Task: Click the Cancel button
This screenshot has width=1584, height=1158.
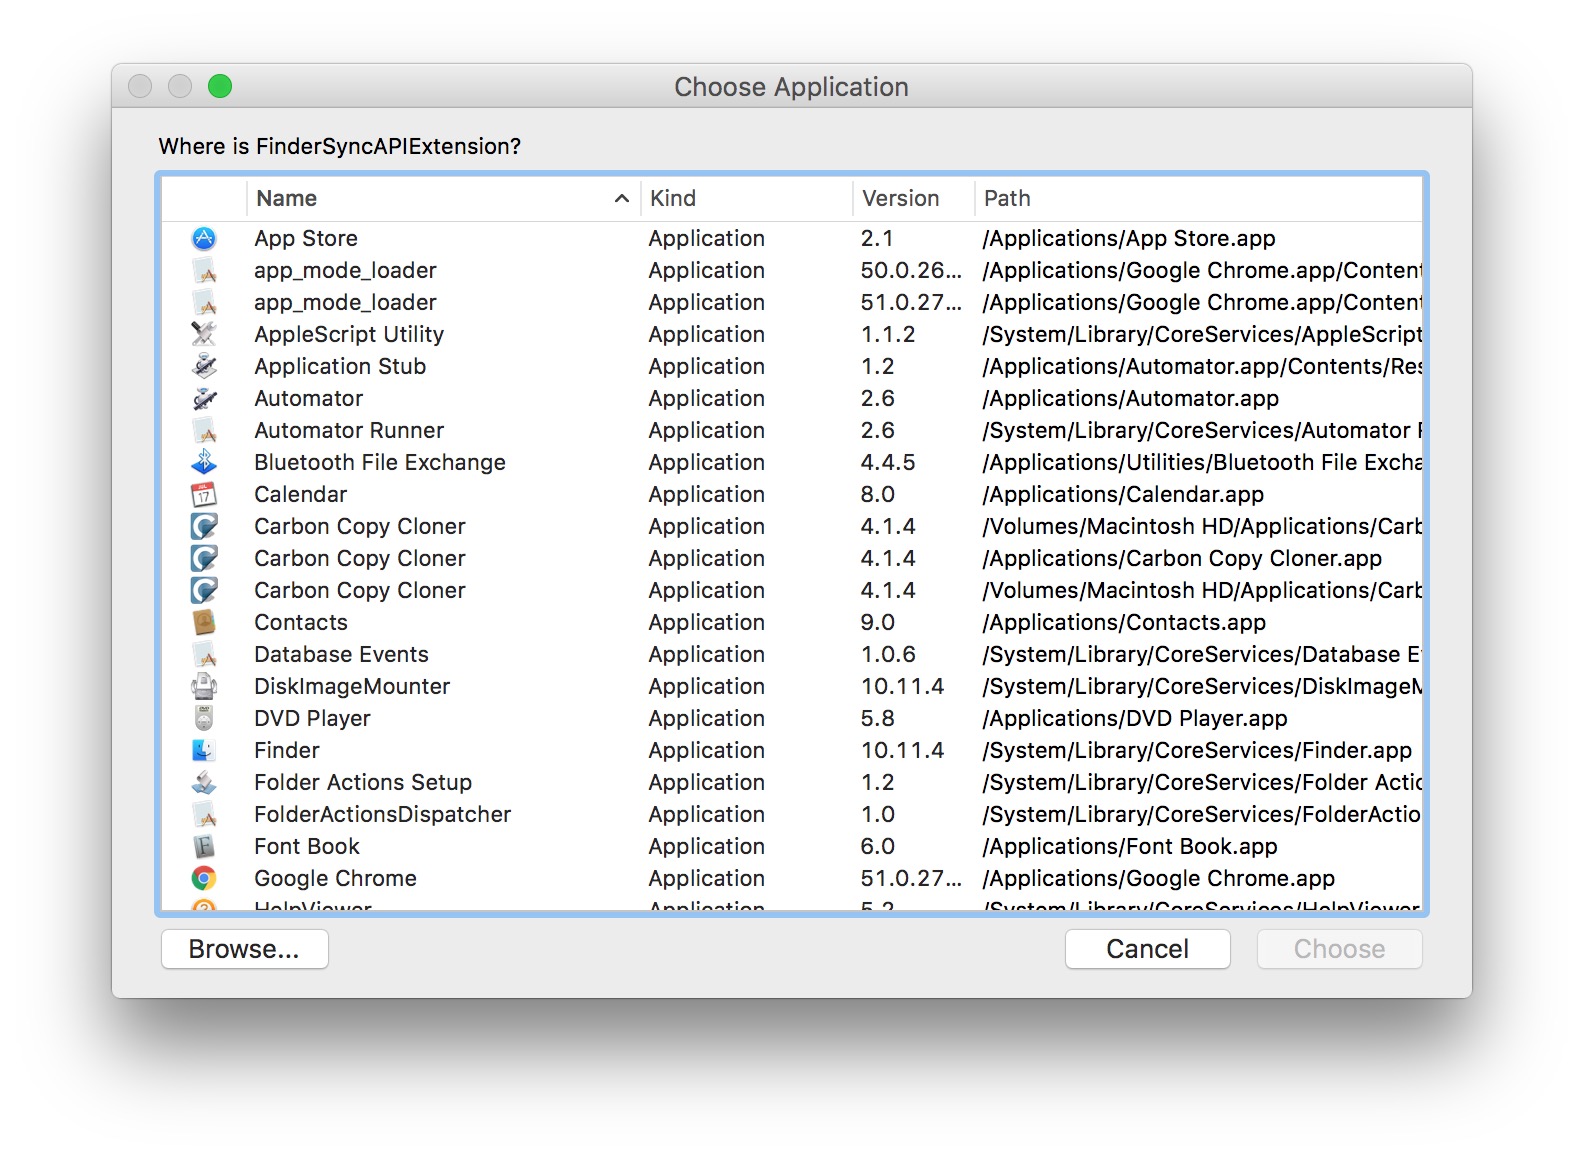Action: click(x=1148, y=949)
